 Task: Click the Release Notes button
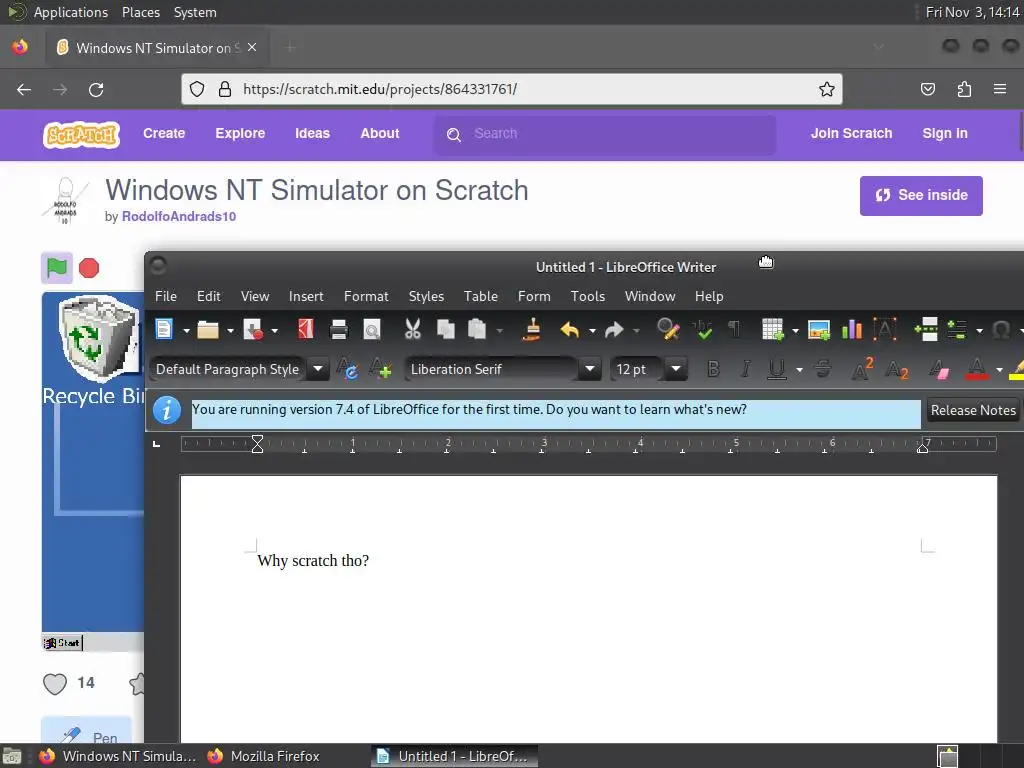click(x=973, y=410)
